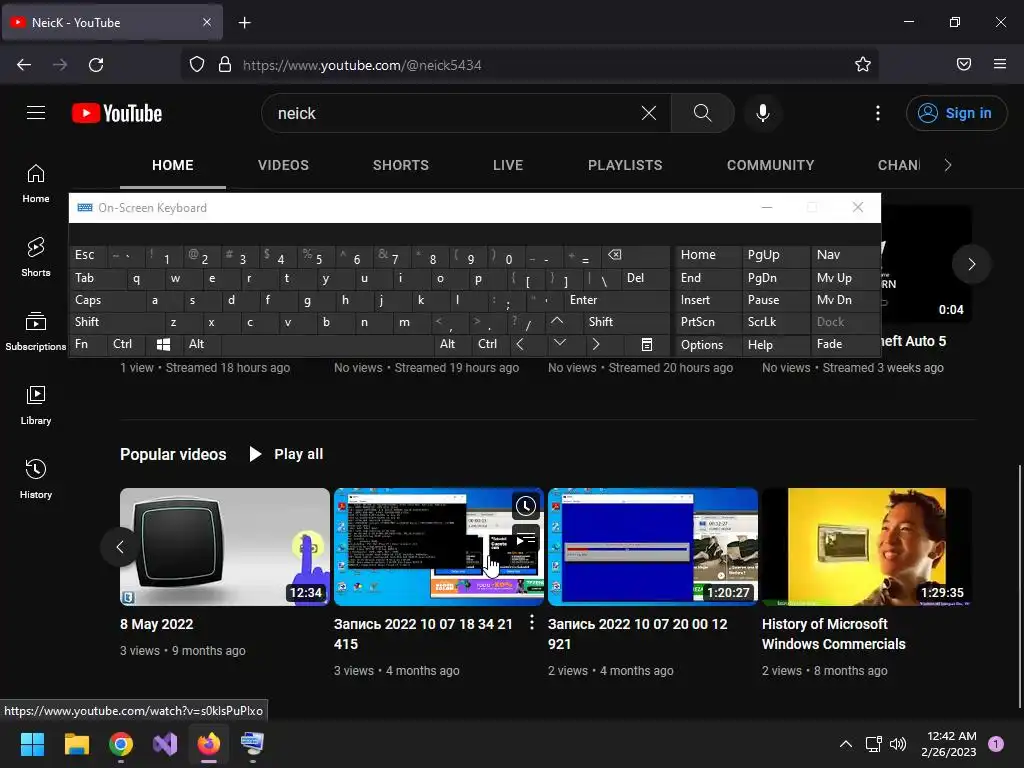Open YouTube settings three-dot menu
1024x768 pixels.
click(x=878, y=113)
